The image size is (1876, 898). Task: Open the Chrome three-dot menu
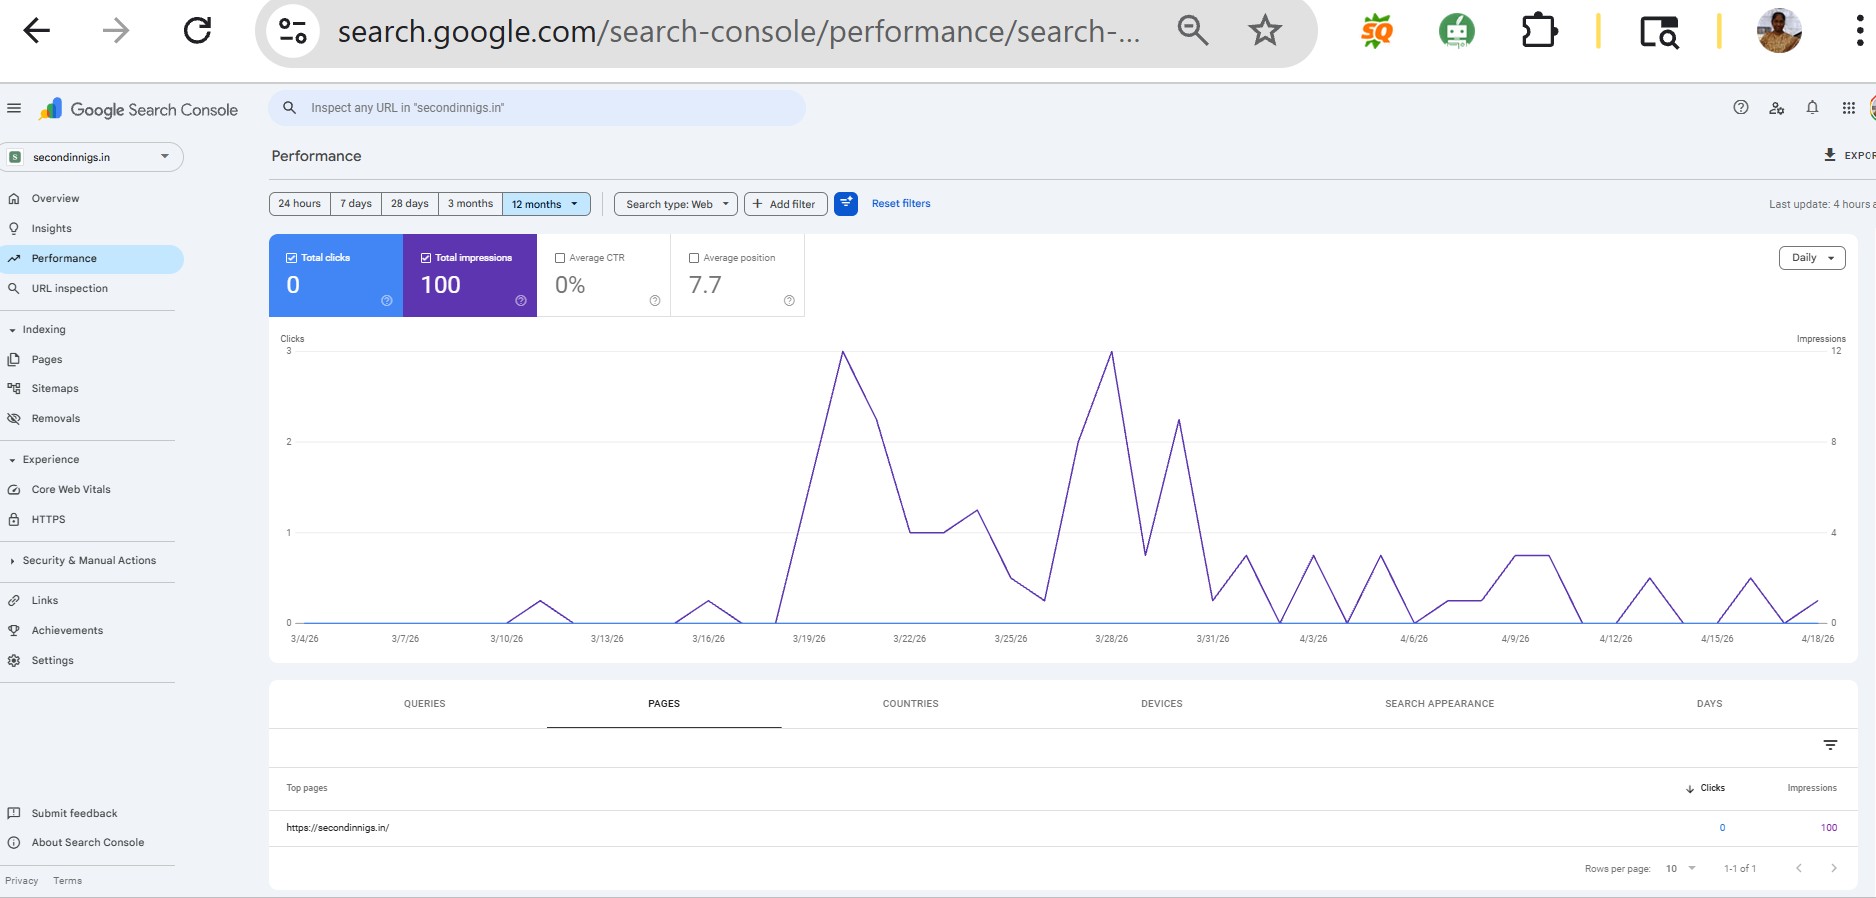pyautogui.click(x=1860, y=31)
